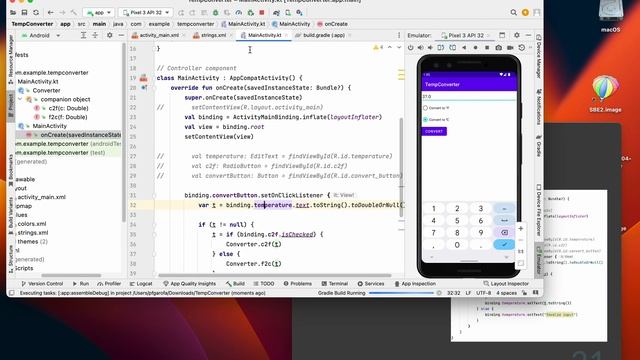The width and height of the screenshot is (640, 360).
Task: Go to next highlighted warning down arrow
Action: [x=399, y=48]
